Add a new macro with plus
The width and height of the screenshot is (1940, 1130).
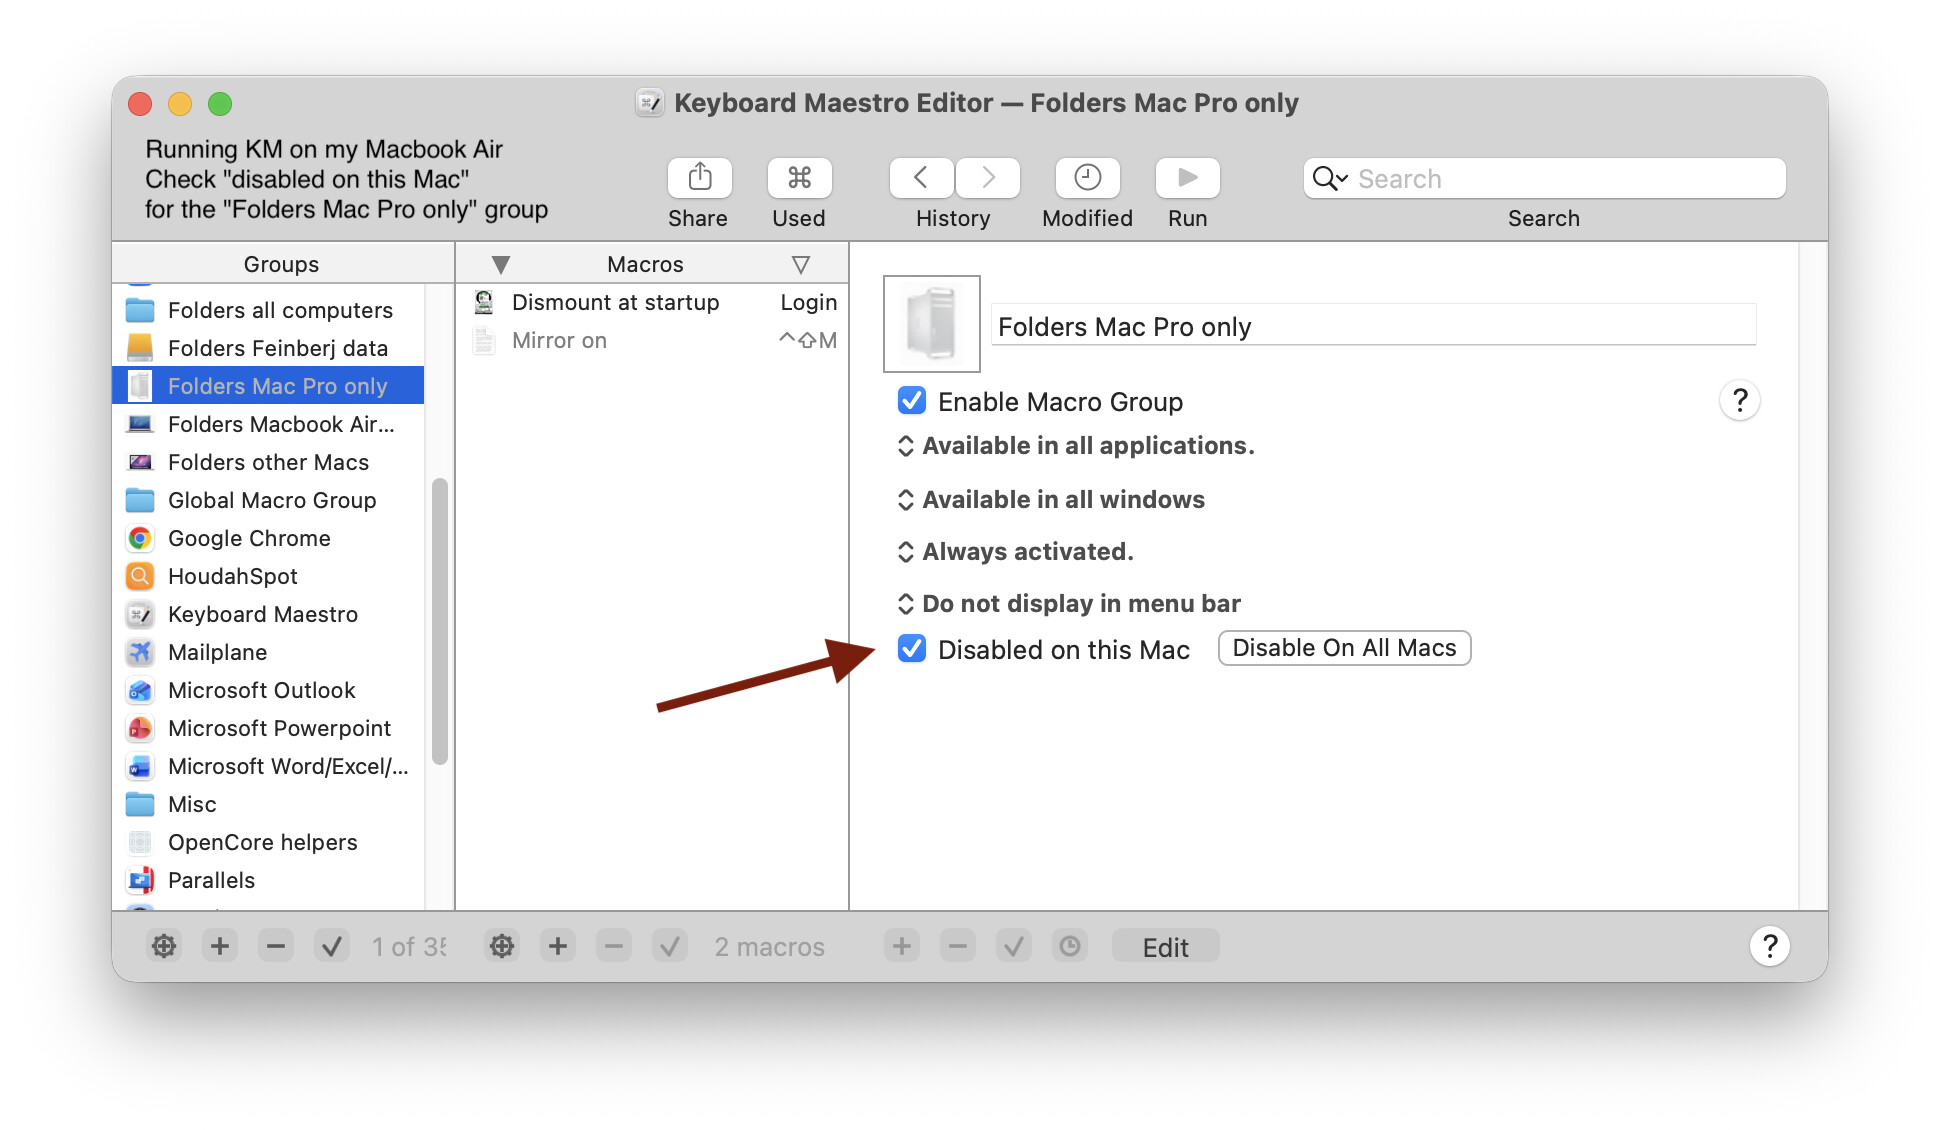558,946
